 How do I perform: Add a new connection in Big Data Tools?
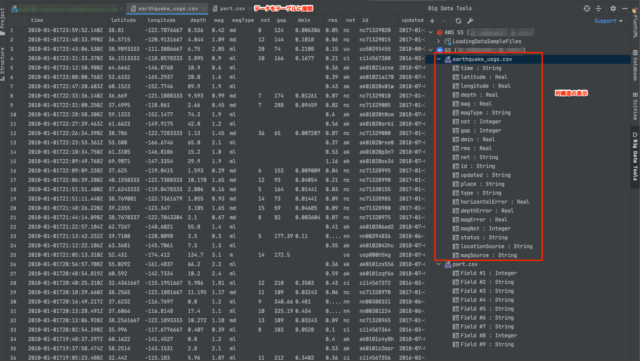pyautogui.click(x=432, y=21)
